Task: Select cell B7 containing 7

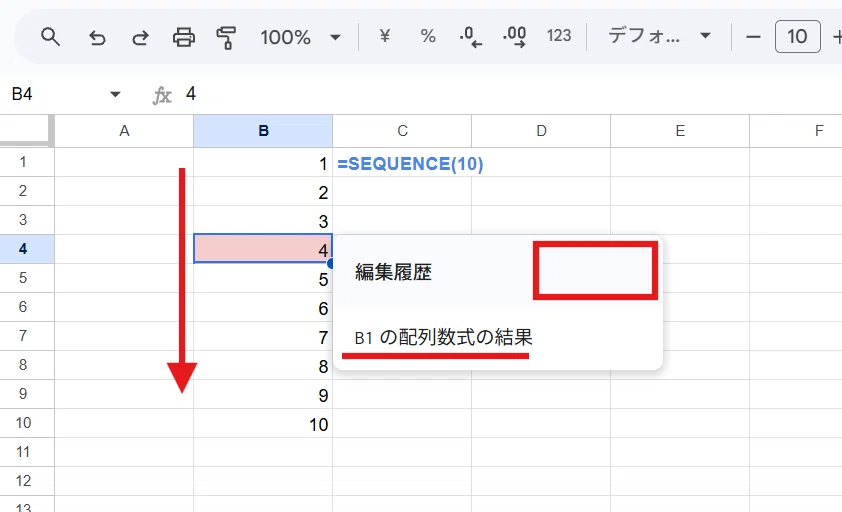Action: (x=263, y=336)
